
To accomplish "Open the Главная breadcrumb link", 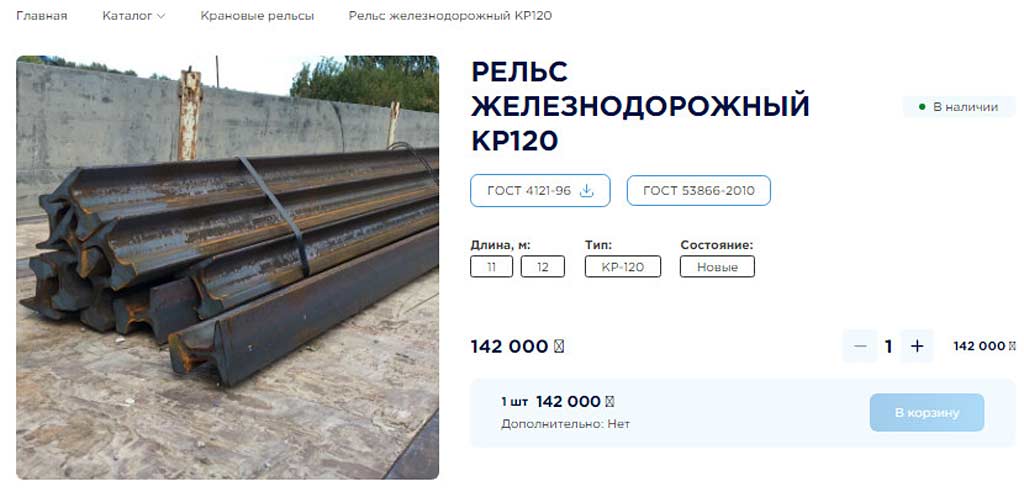I will tap(42, 16).
